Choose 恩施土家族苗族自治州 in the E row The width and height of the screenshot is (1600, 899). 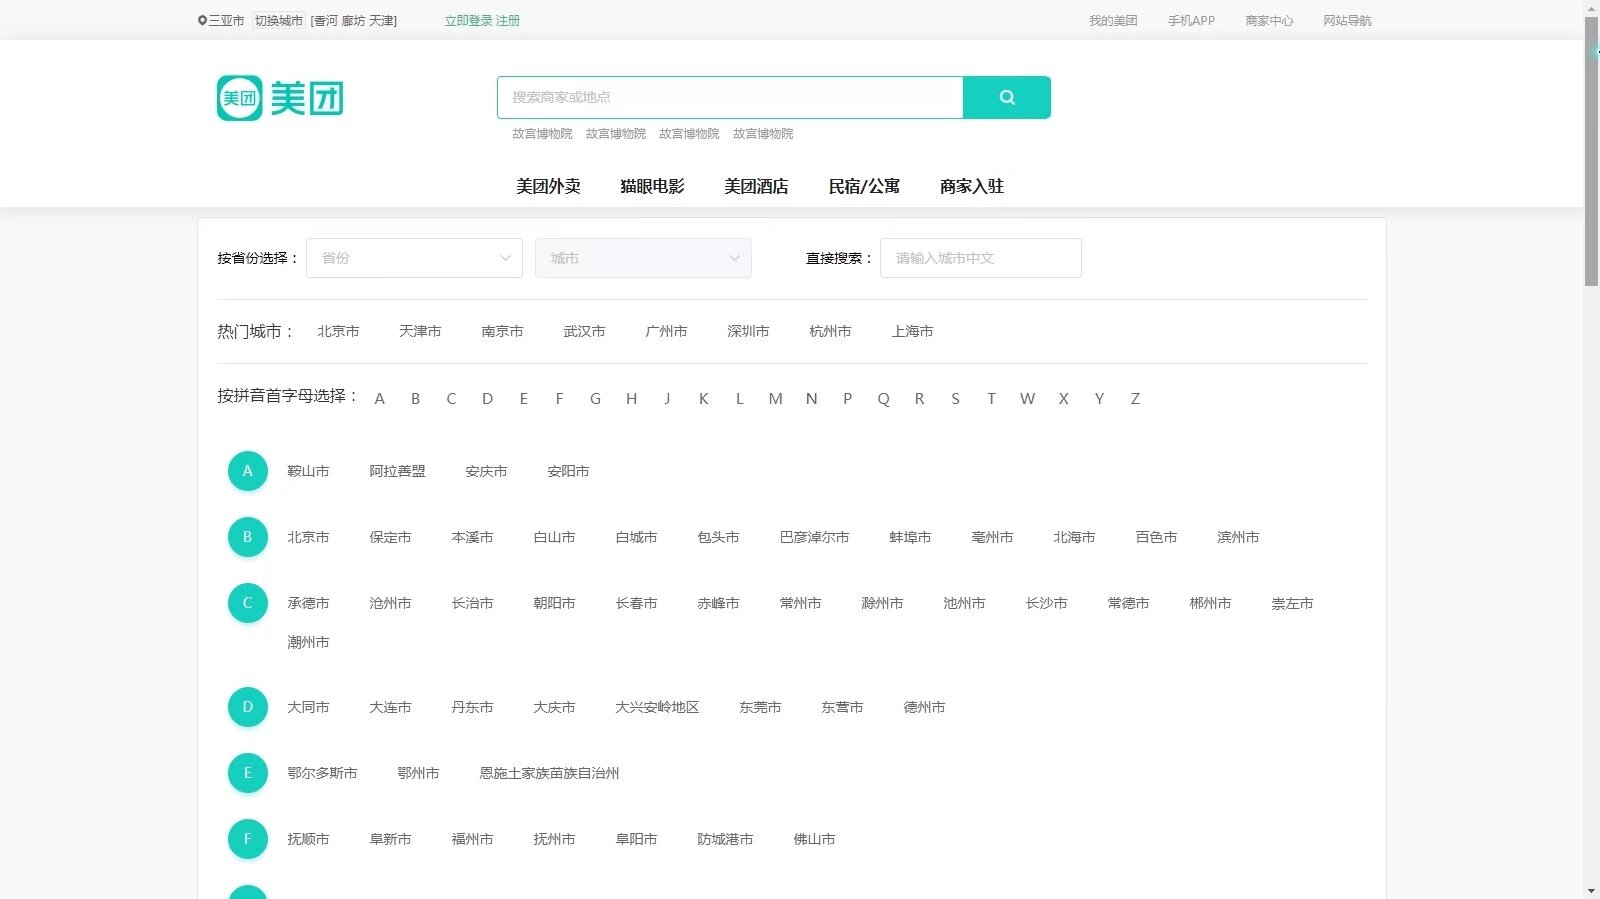pos(549,773)
